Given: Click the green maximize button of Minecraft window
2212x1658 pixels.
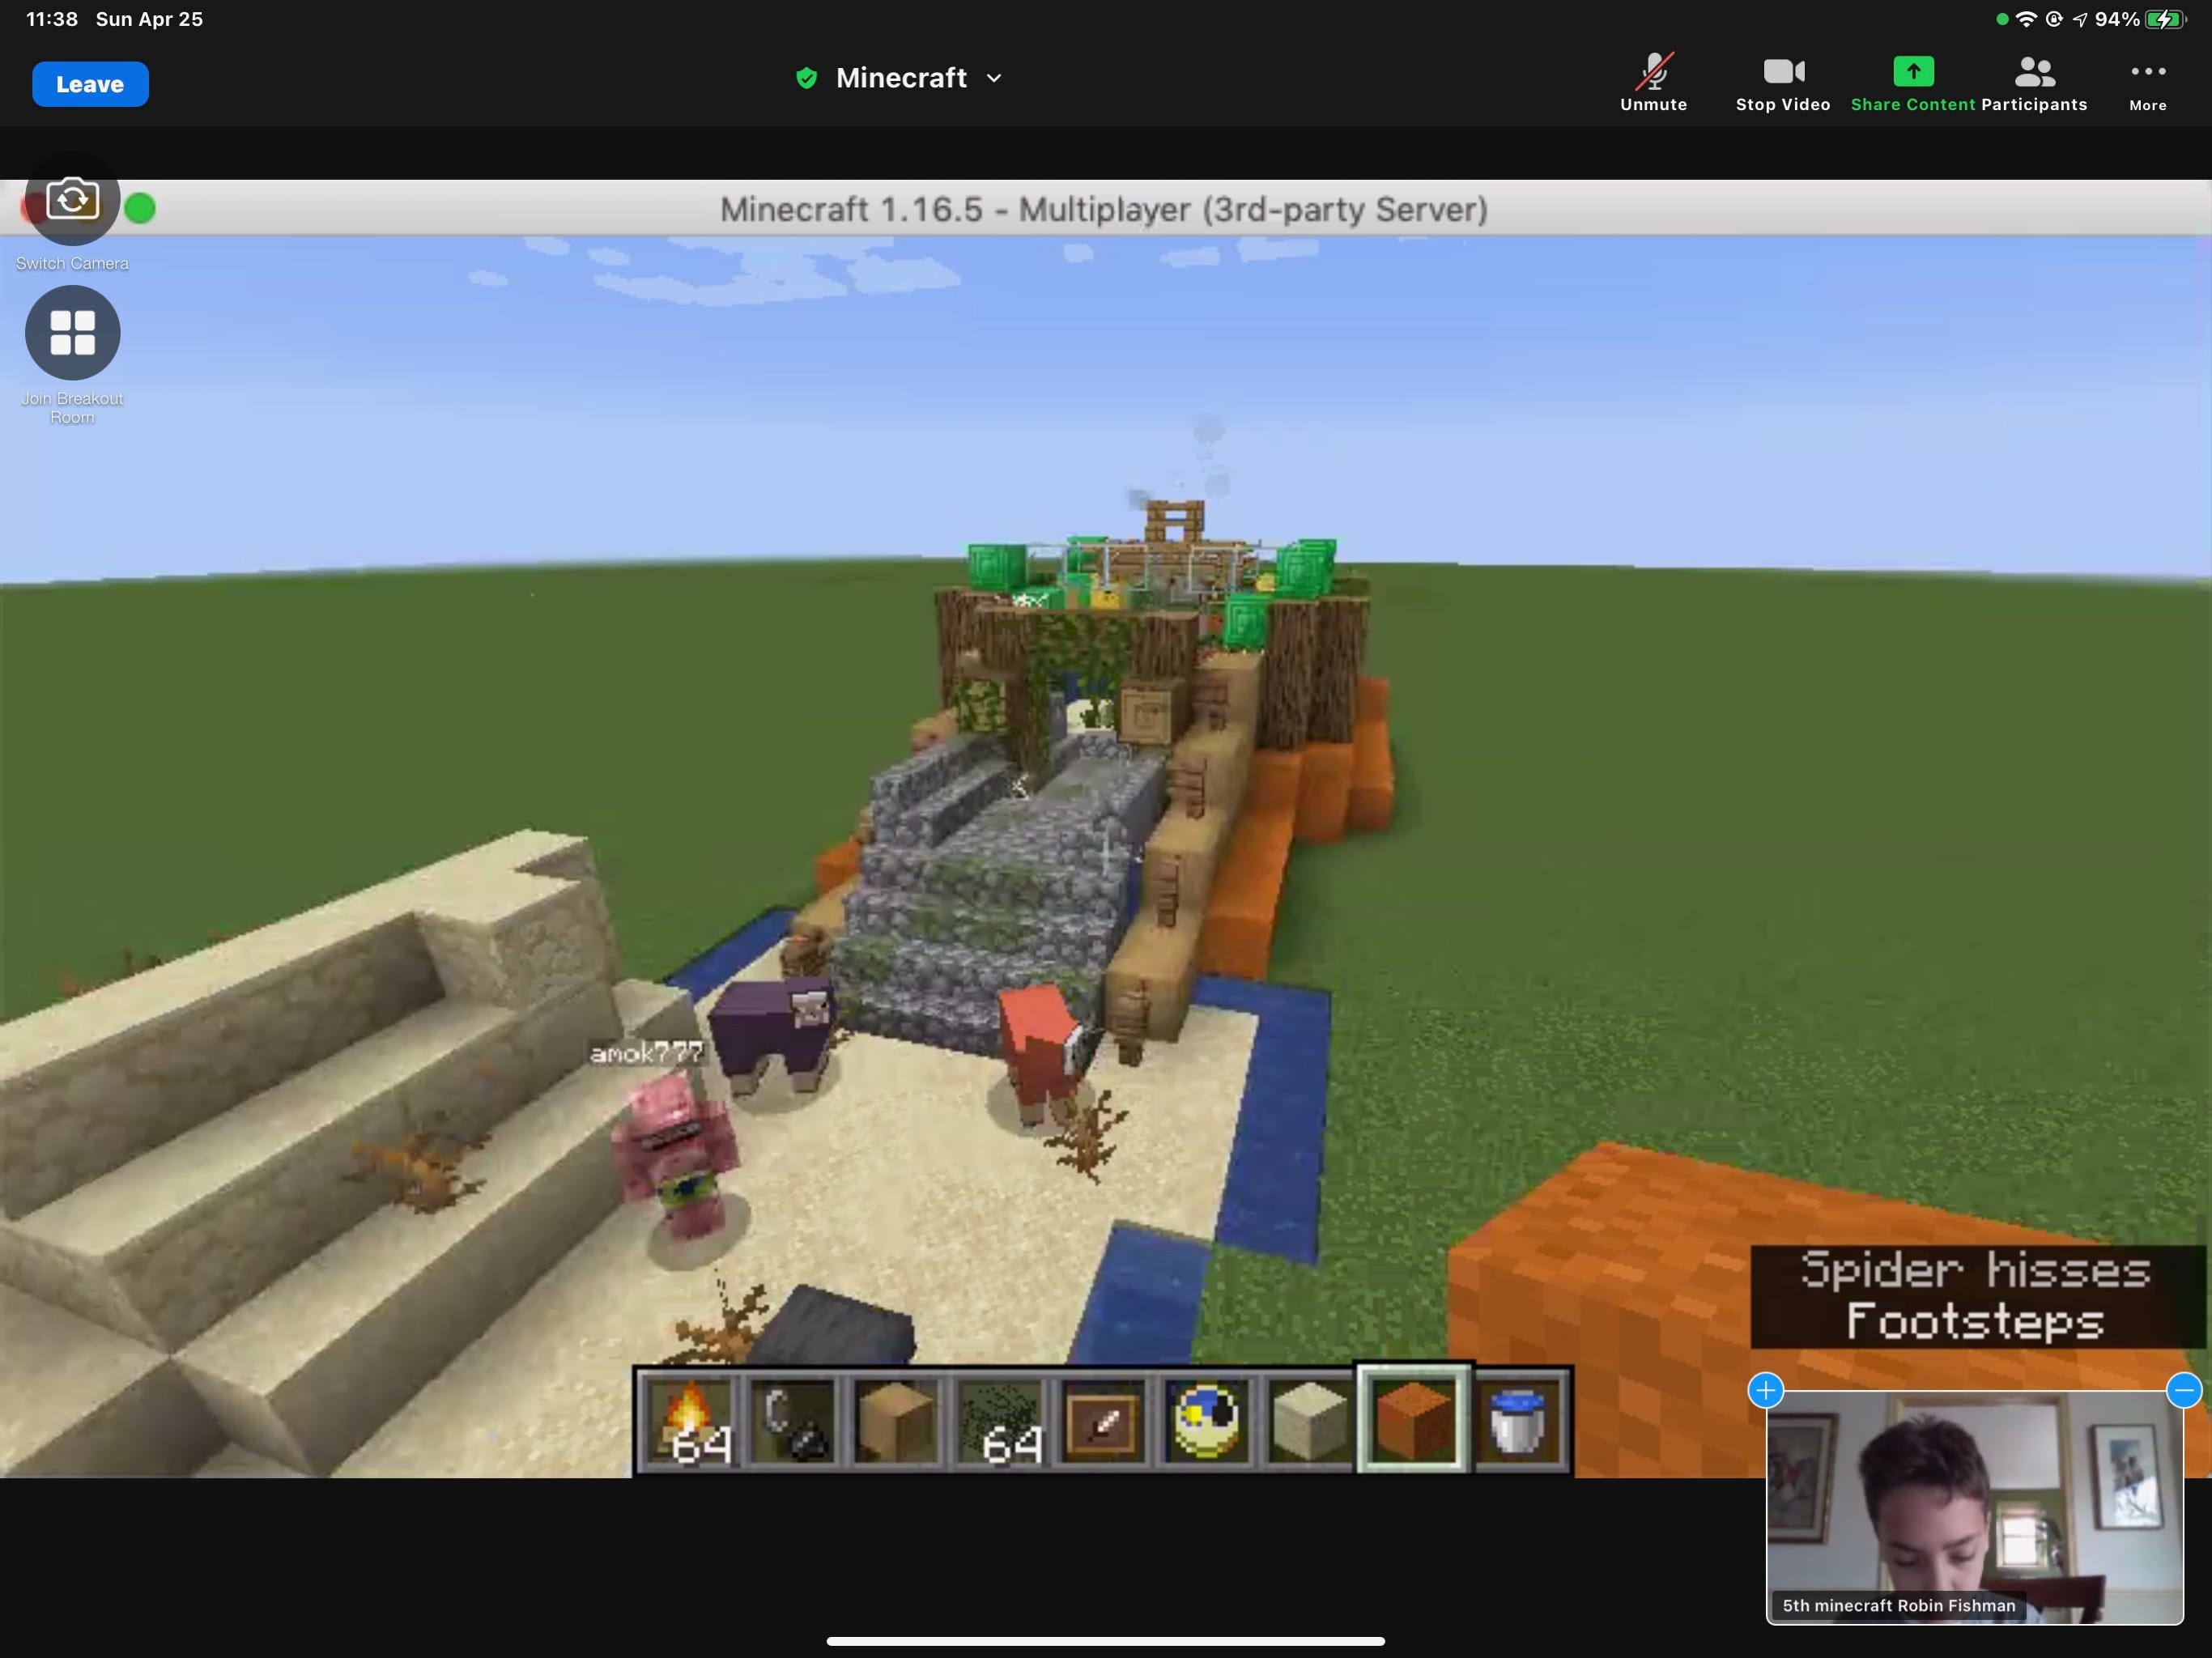Looking at the screenshot, I should pyautogui.click(x=141, y=208).
